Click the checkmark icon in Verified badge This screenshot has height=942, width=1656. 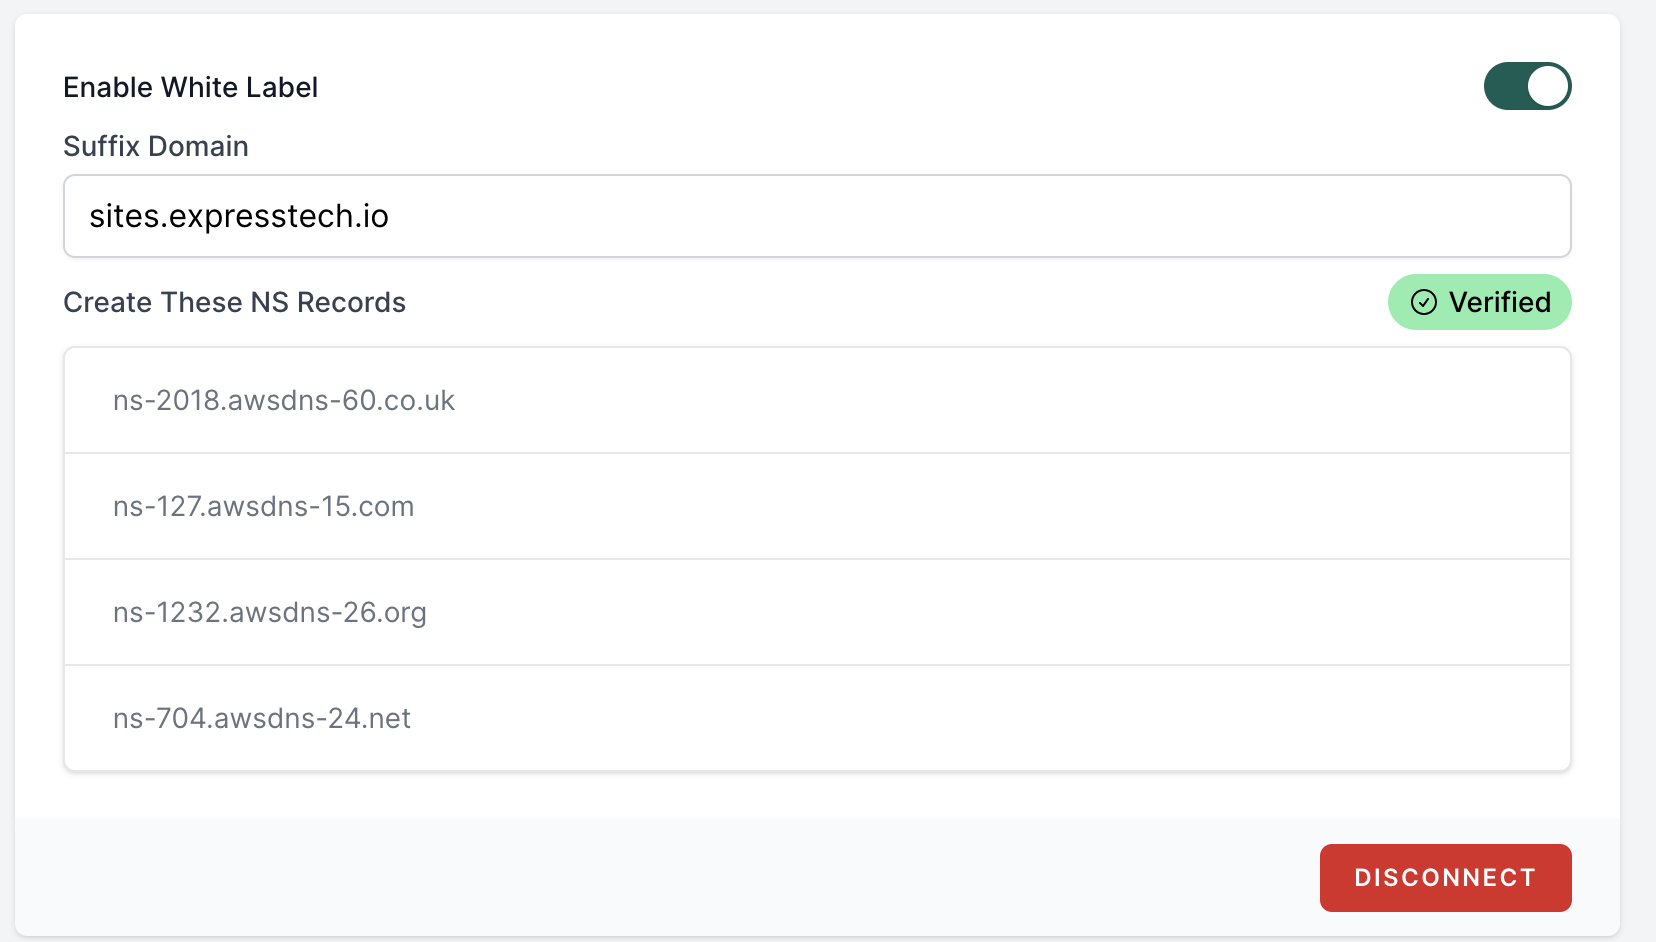(x=1423, y=302)
